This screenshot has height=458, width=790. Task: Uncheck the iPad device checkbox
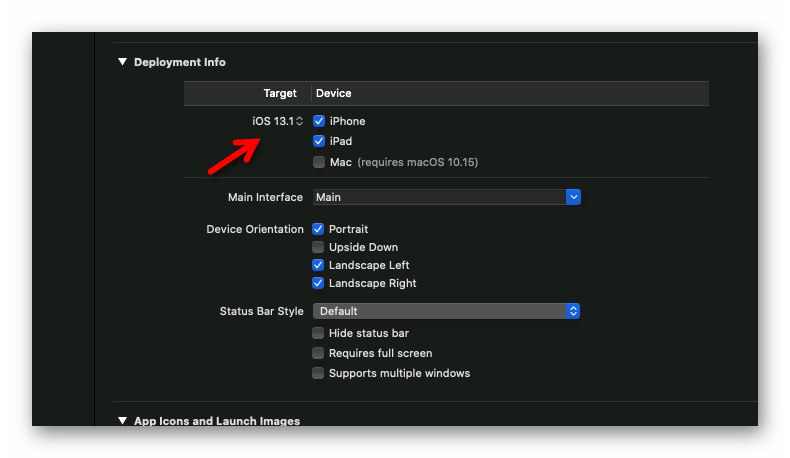point(319,141)
